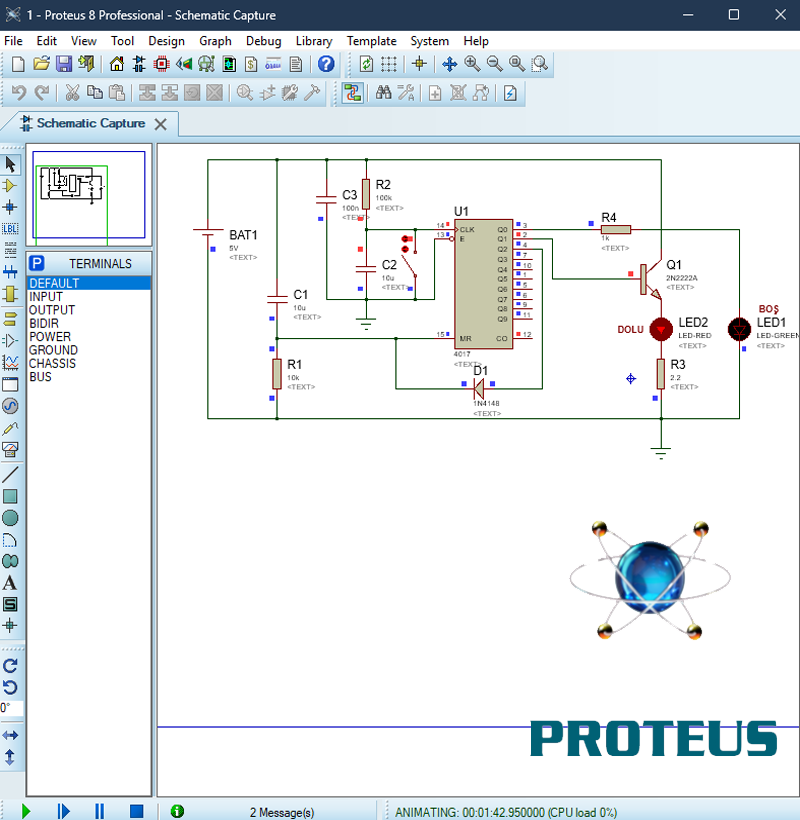Click the P pick devices button
The image size is (800, 820).
[x=37, y=264]
